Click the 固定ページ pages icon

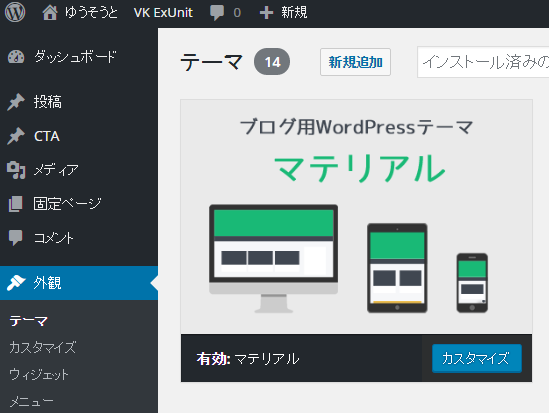[16, 204]
